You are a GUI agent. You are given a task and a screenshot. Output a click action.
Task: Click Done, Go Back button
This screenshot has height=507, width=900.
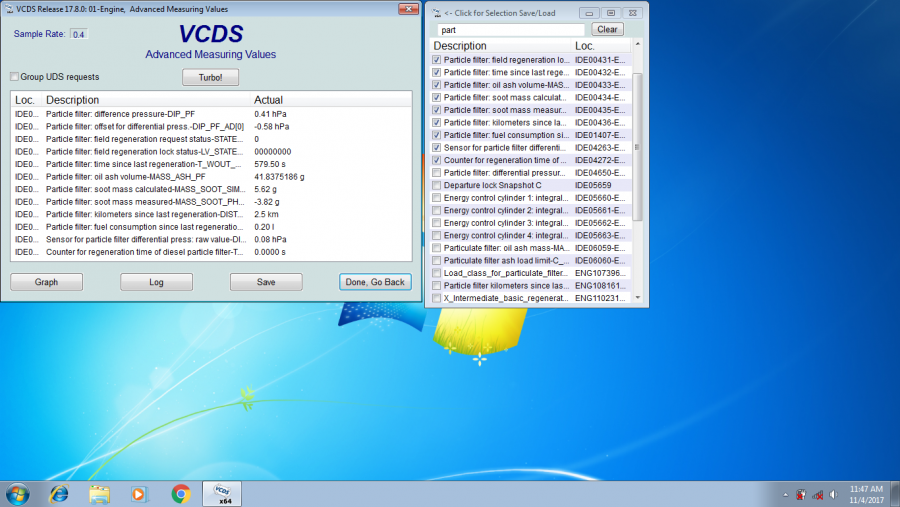pos(375,282)
